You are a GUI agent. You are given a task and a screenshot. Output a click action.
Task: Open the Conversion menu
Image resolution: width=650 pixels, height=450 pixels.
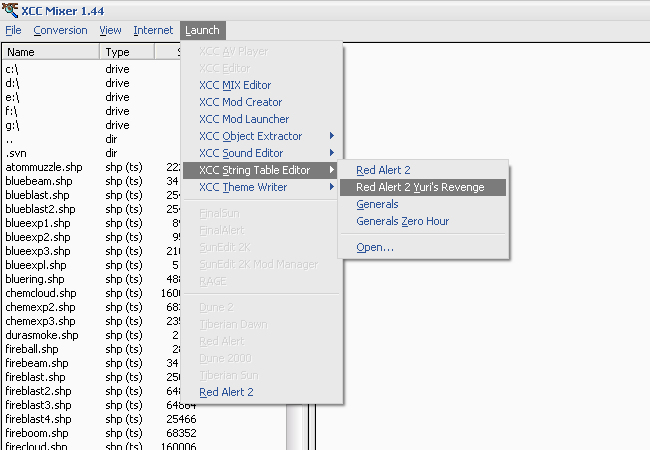[60, 31]
